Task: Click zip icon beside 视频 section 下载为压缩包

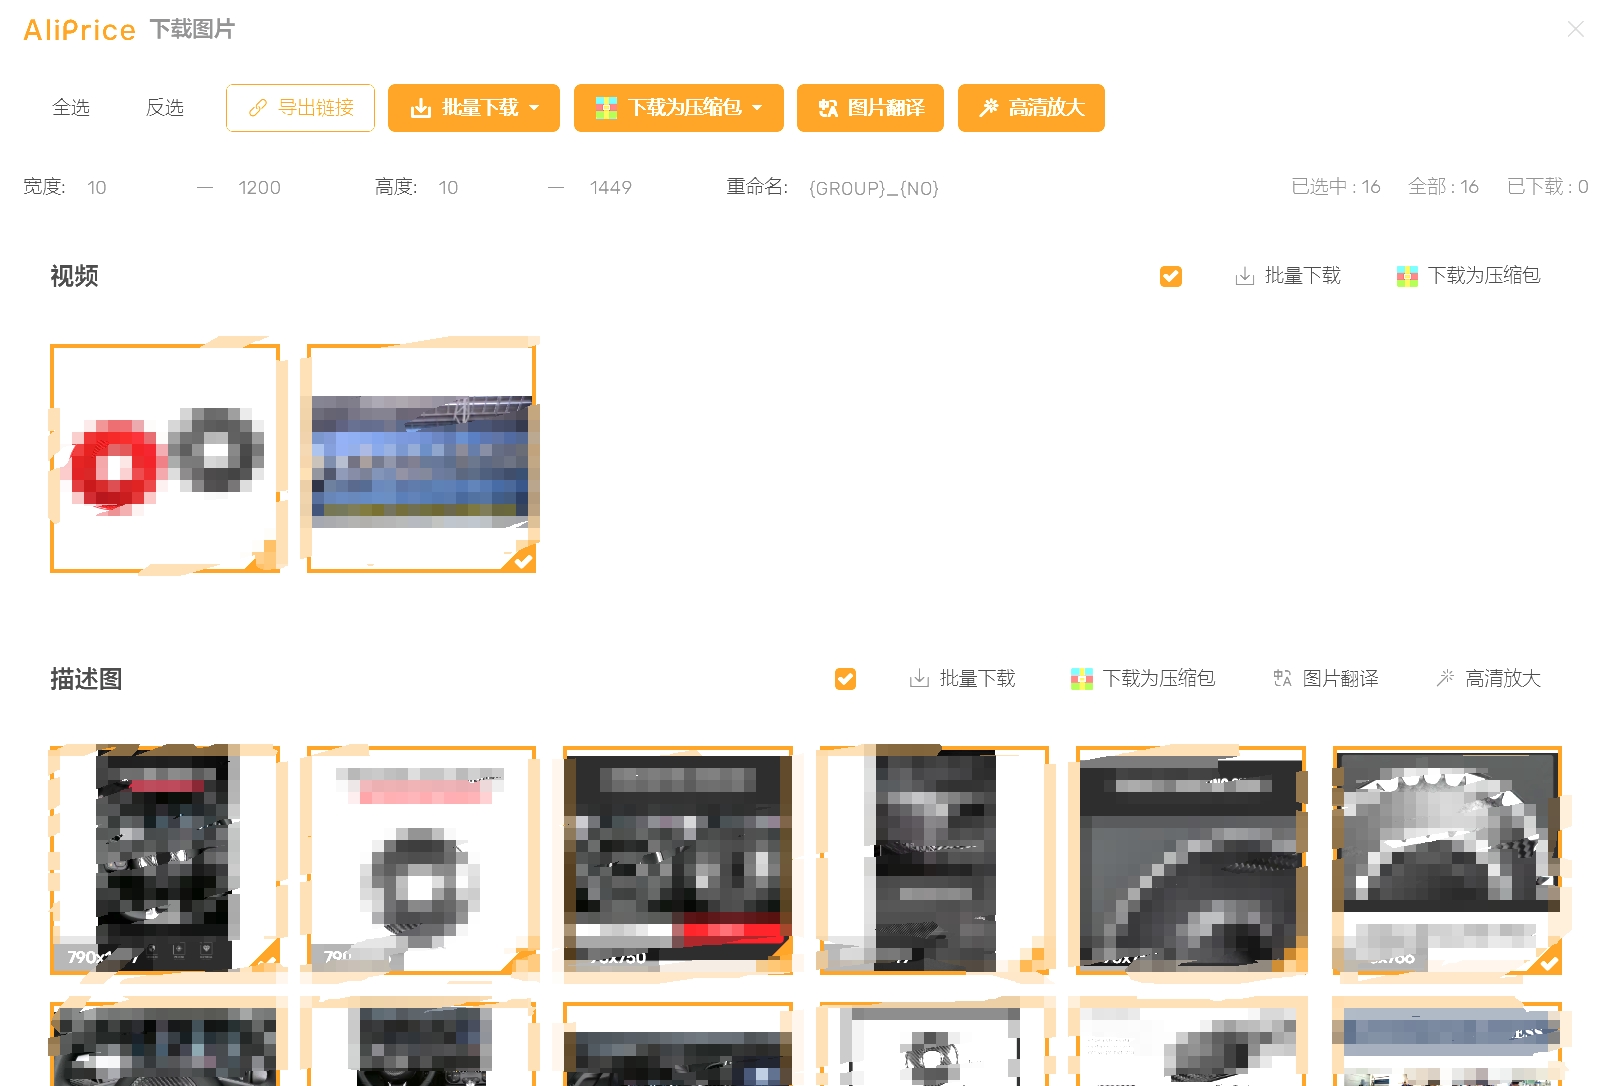Action: (x=1407, y=276)
